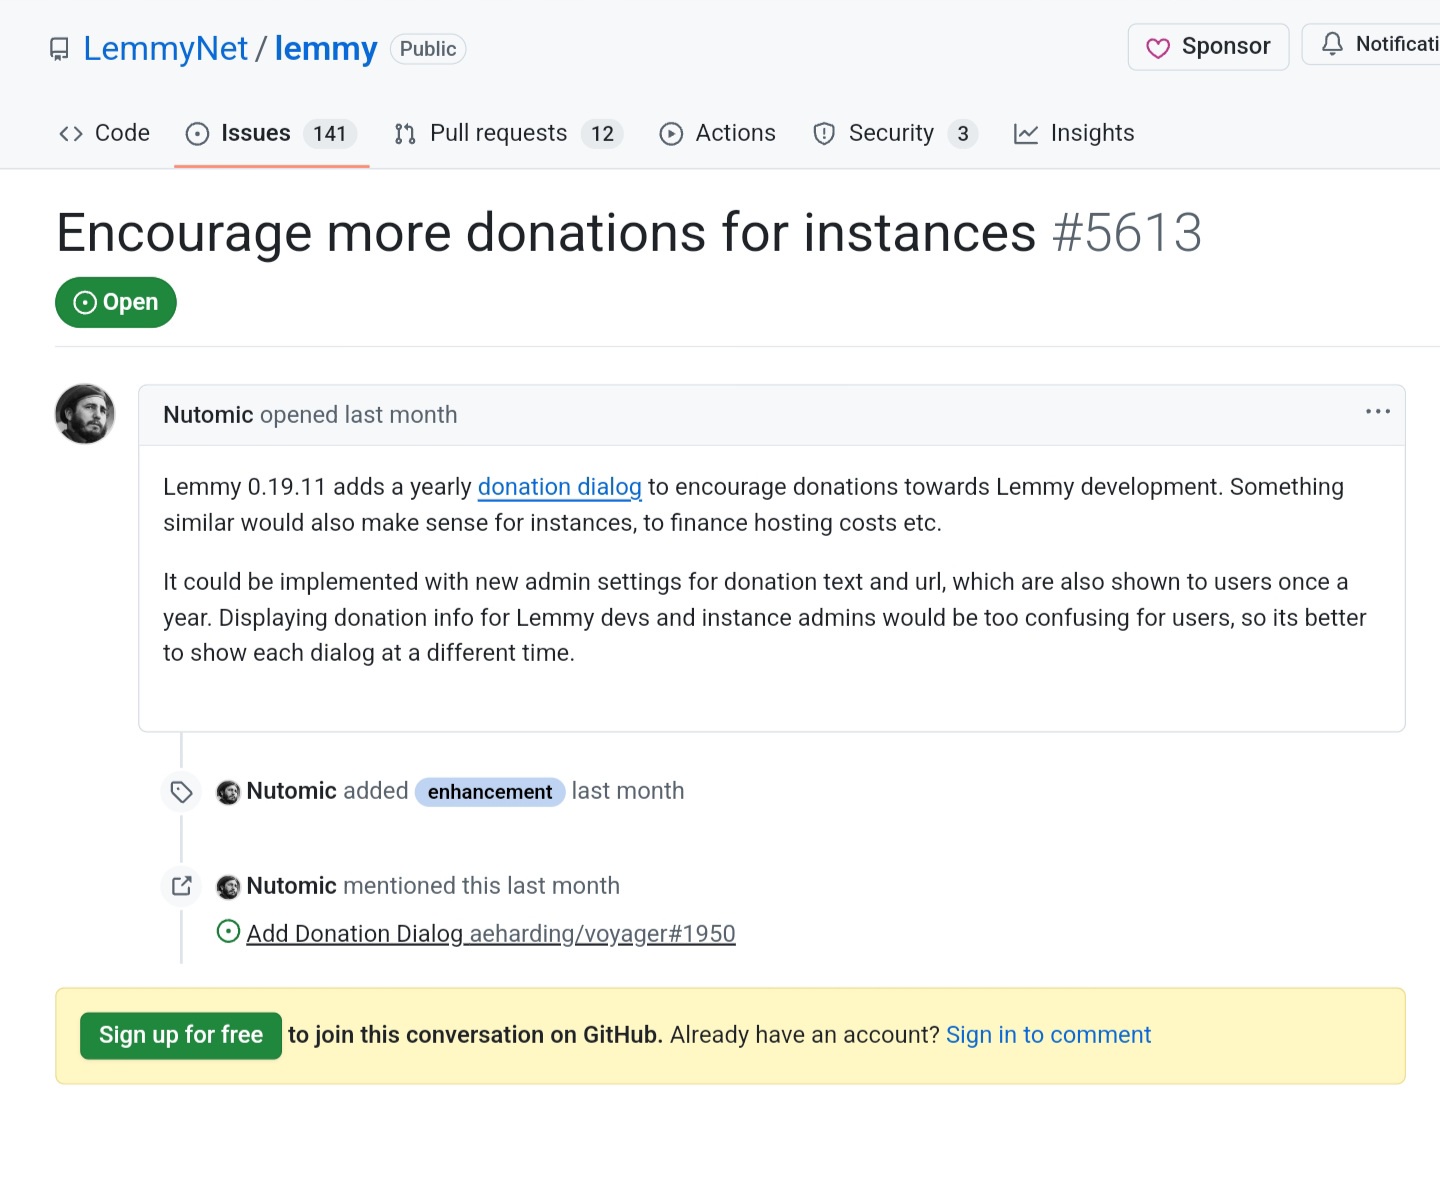Open Nutomic link in 'mentioned this' event
Viewport: 1440px width, 1183px height.
[x=292, y=886]
